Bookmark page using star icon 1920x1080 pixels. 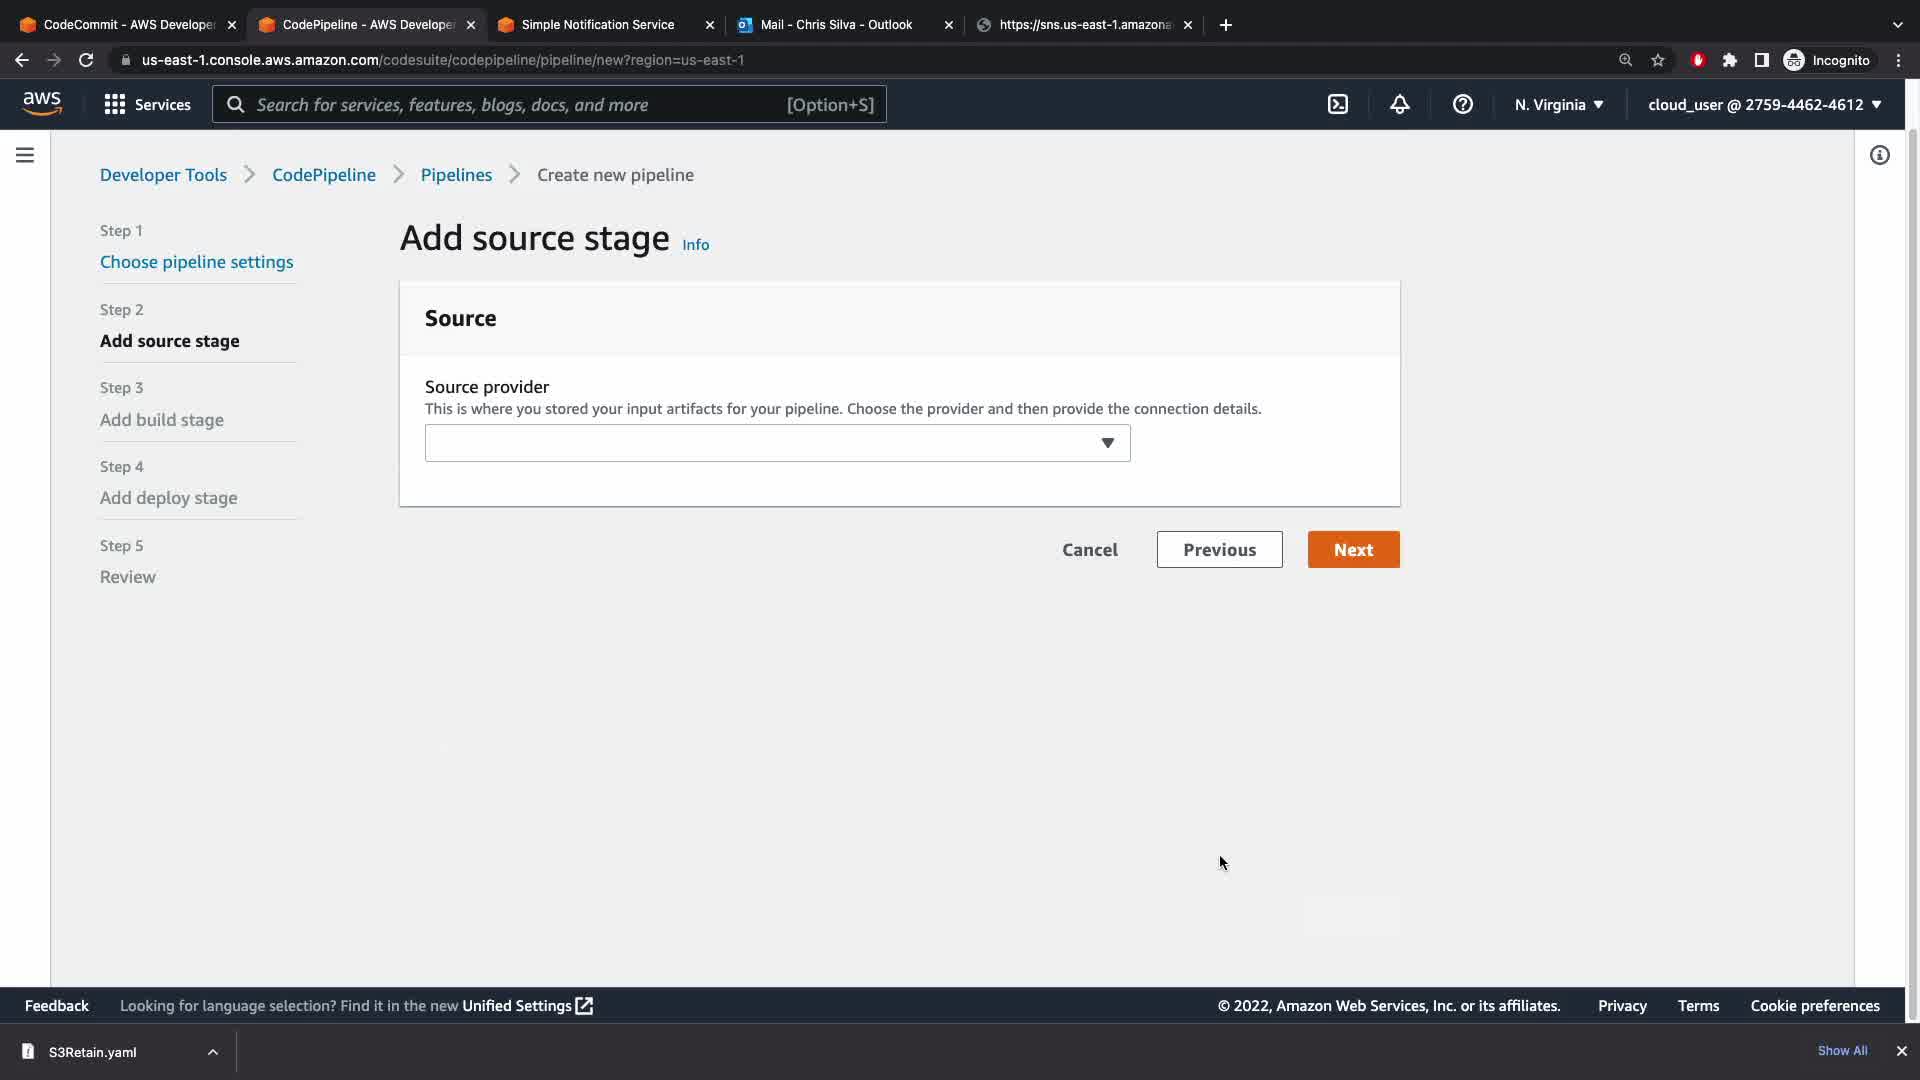click(1658, 60)
